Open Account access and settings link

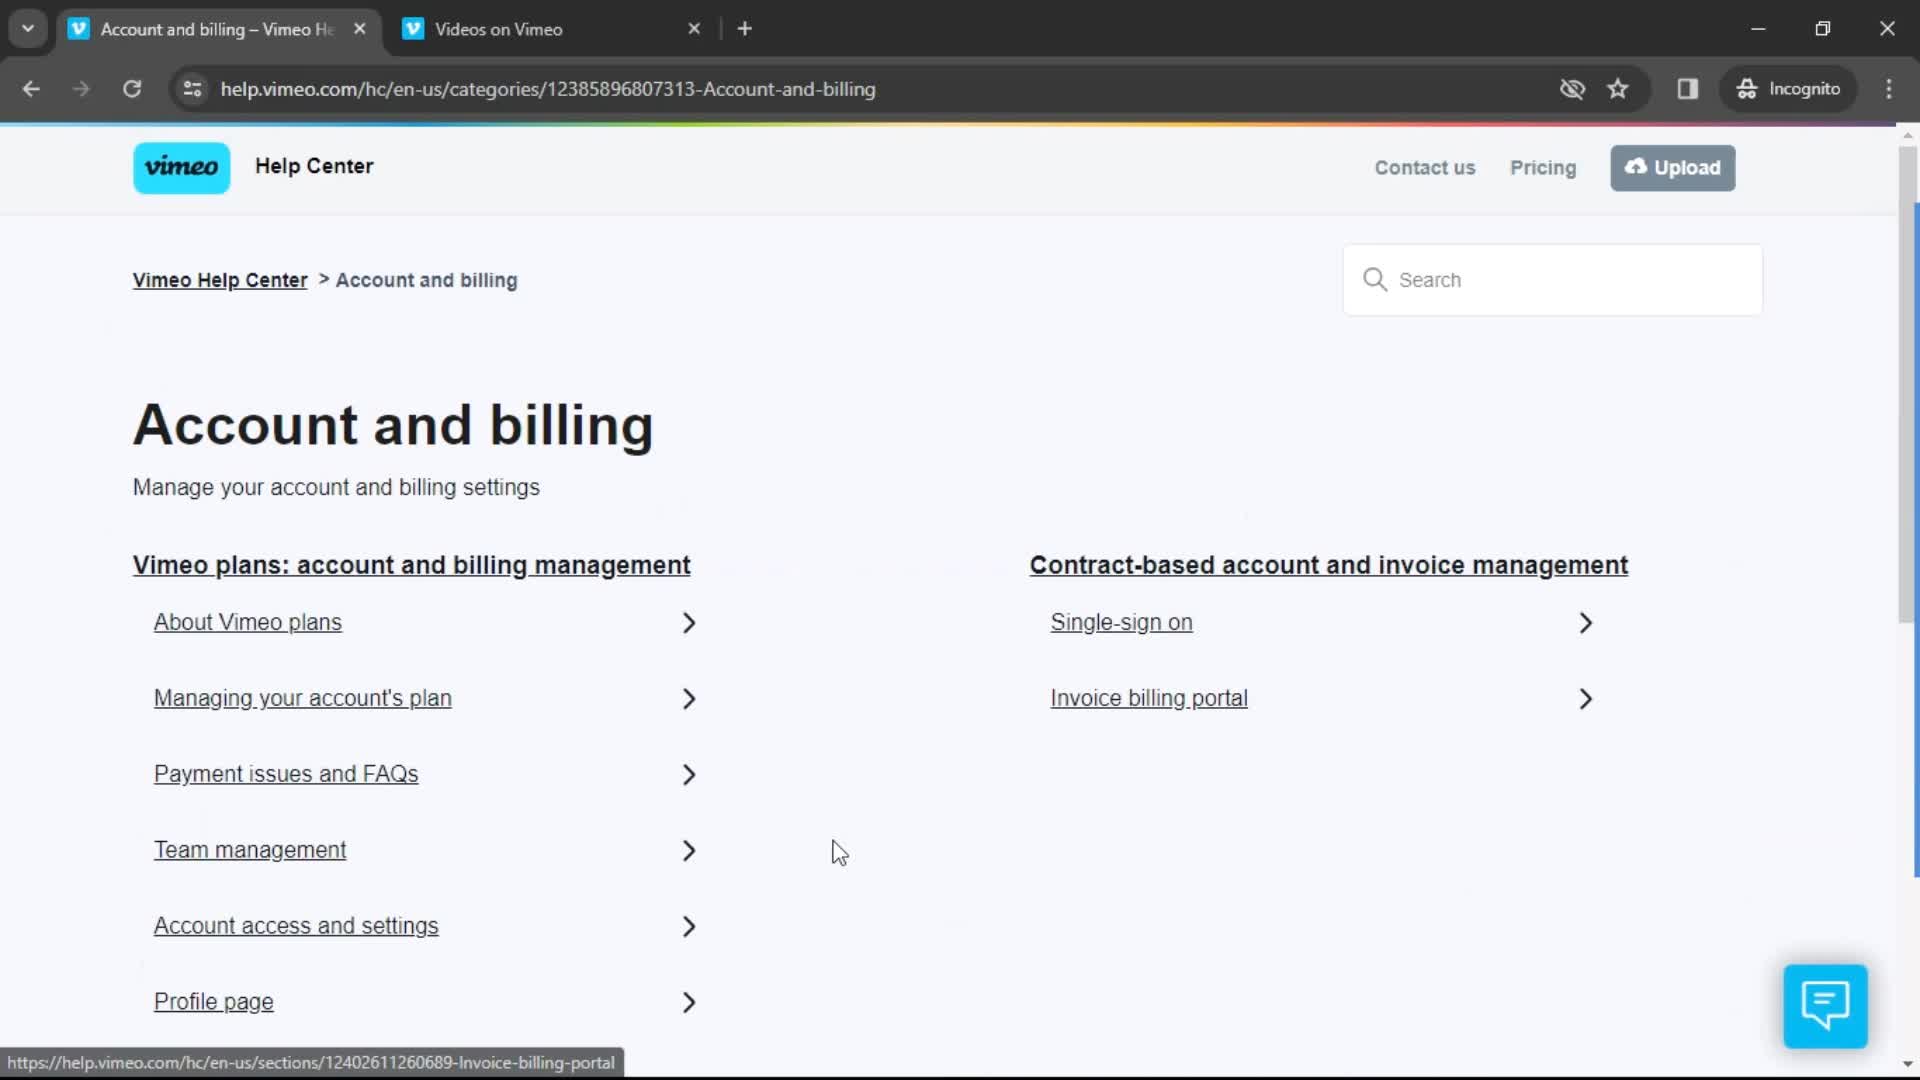tap(296, 926)
